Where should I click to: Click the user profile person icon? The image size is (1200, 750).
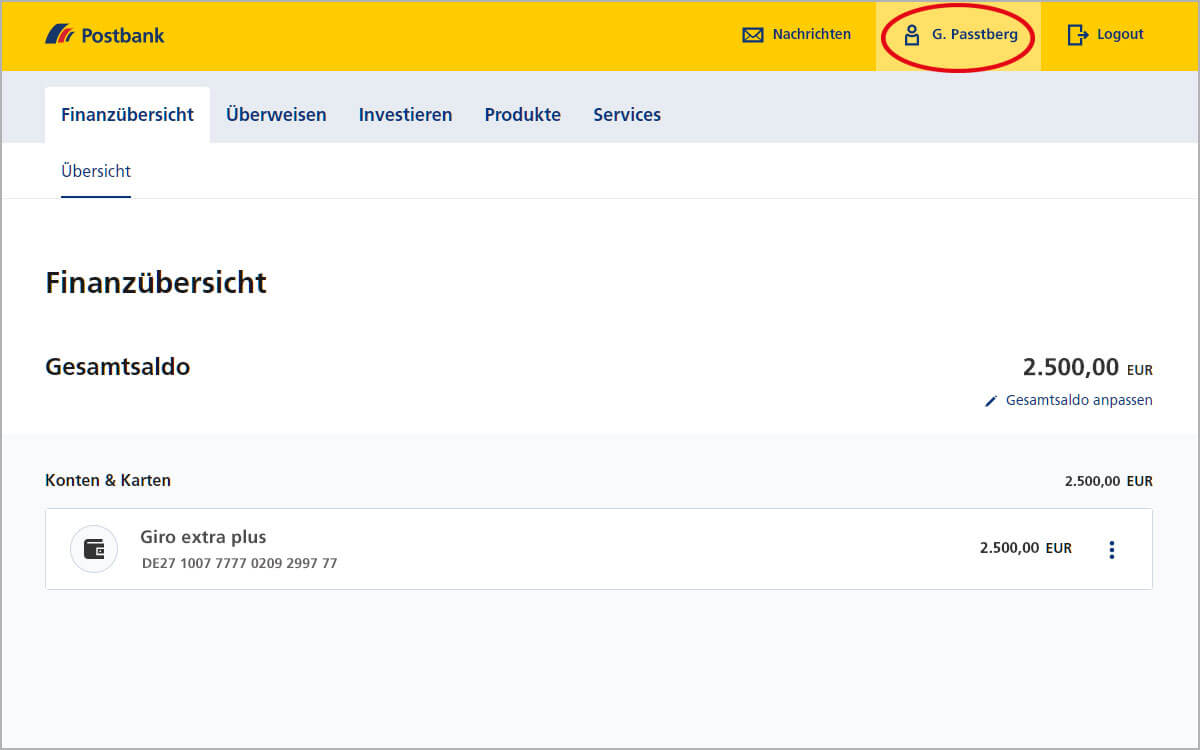click(911, 35)
